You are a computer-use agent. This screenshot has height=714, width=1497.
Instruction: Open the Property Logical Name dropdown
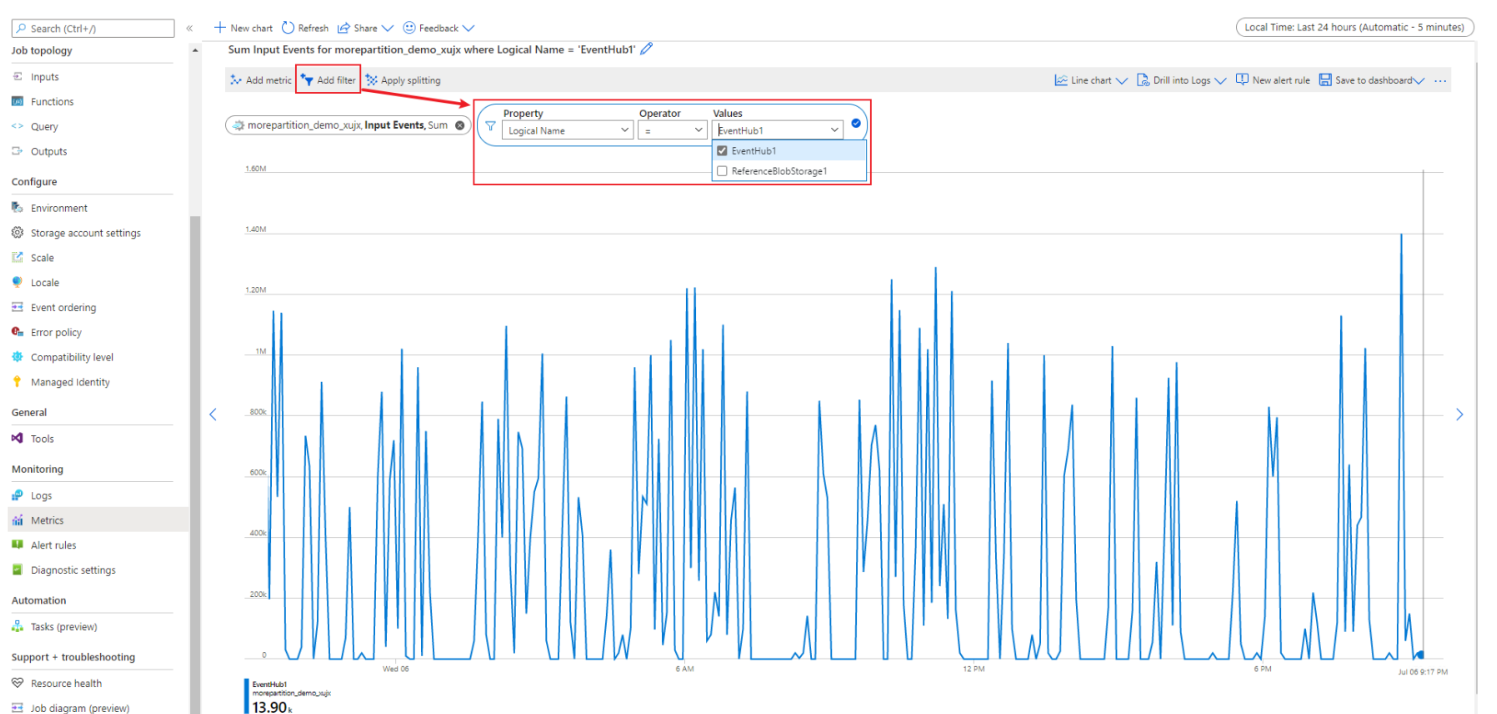(x=567, y=130)
